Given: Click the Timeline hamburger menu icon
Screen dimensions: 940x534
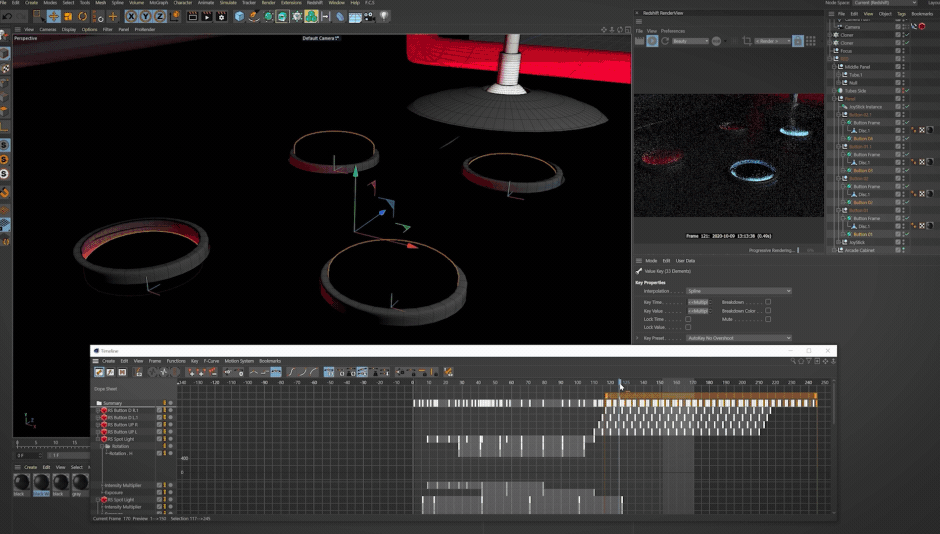Looking at the screenshot, I should (x=95, y=361).
